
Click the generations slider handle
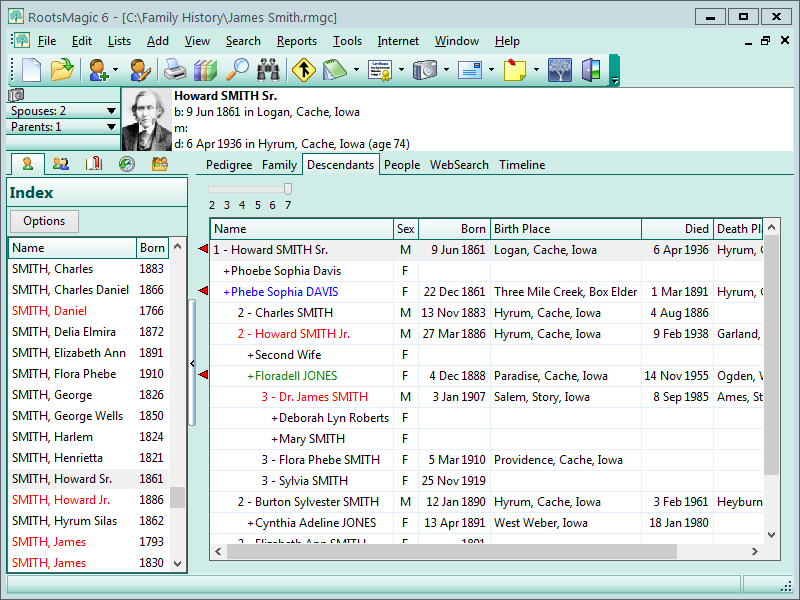click(288, 189)
